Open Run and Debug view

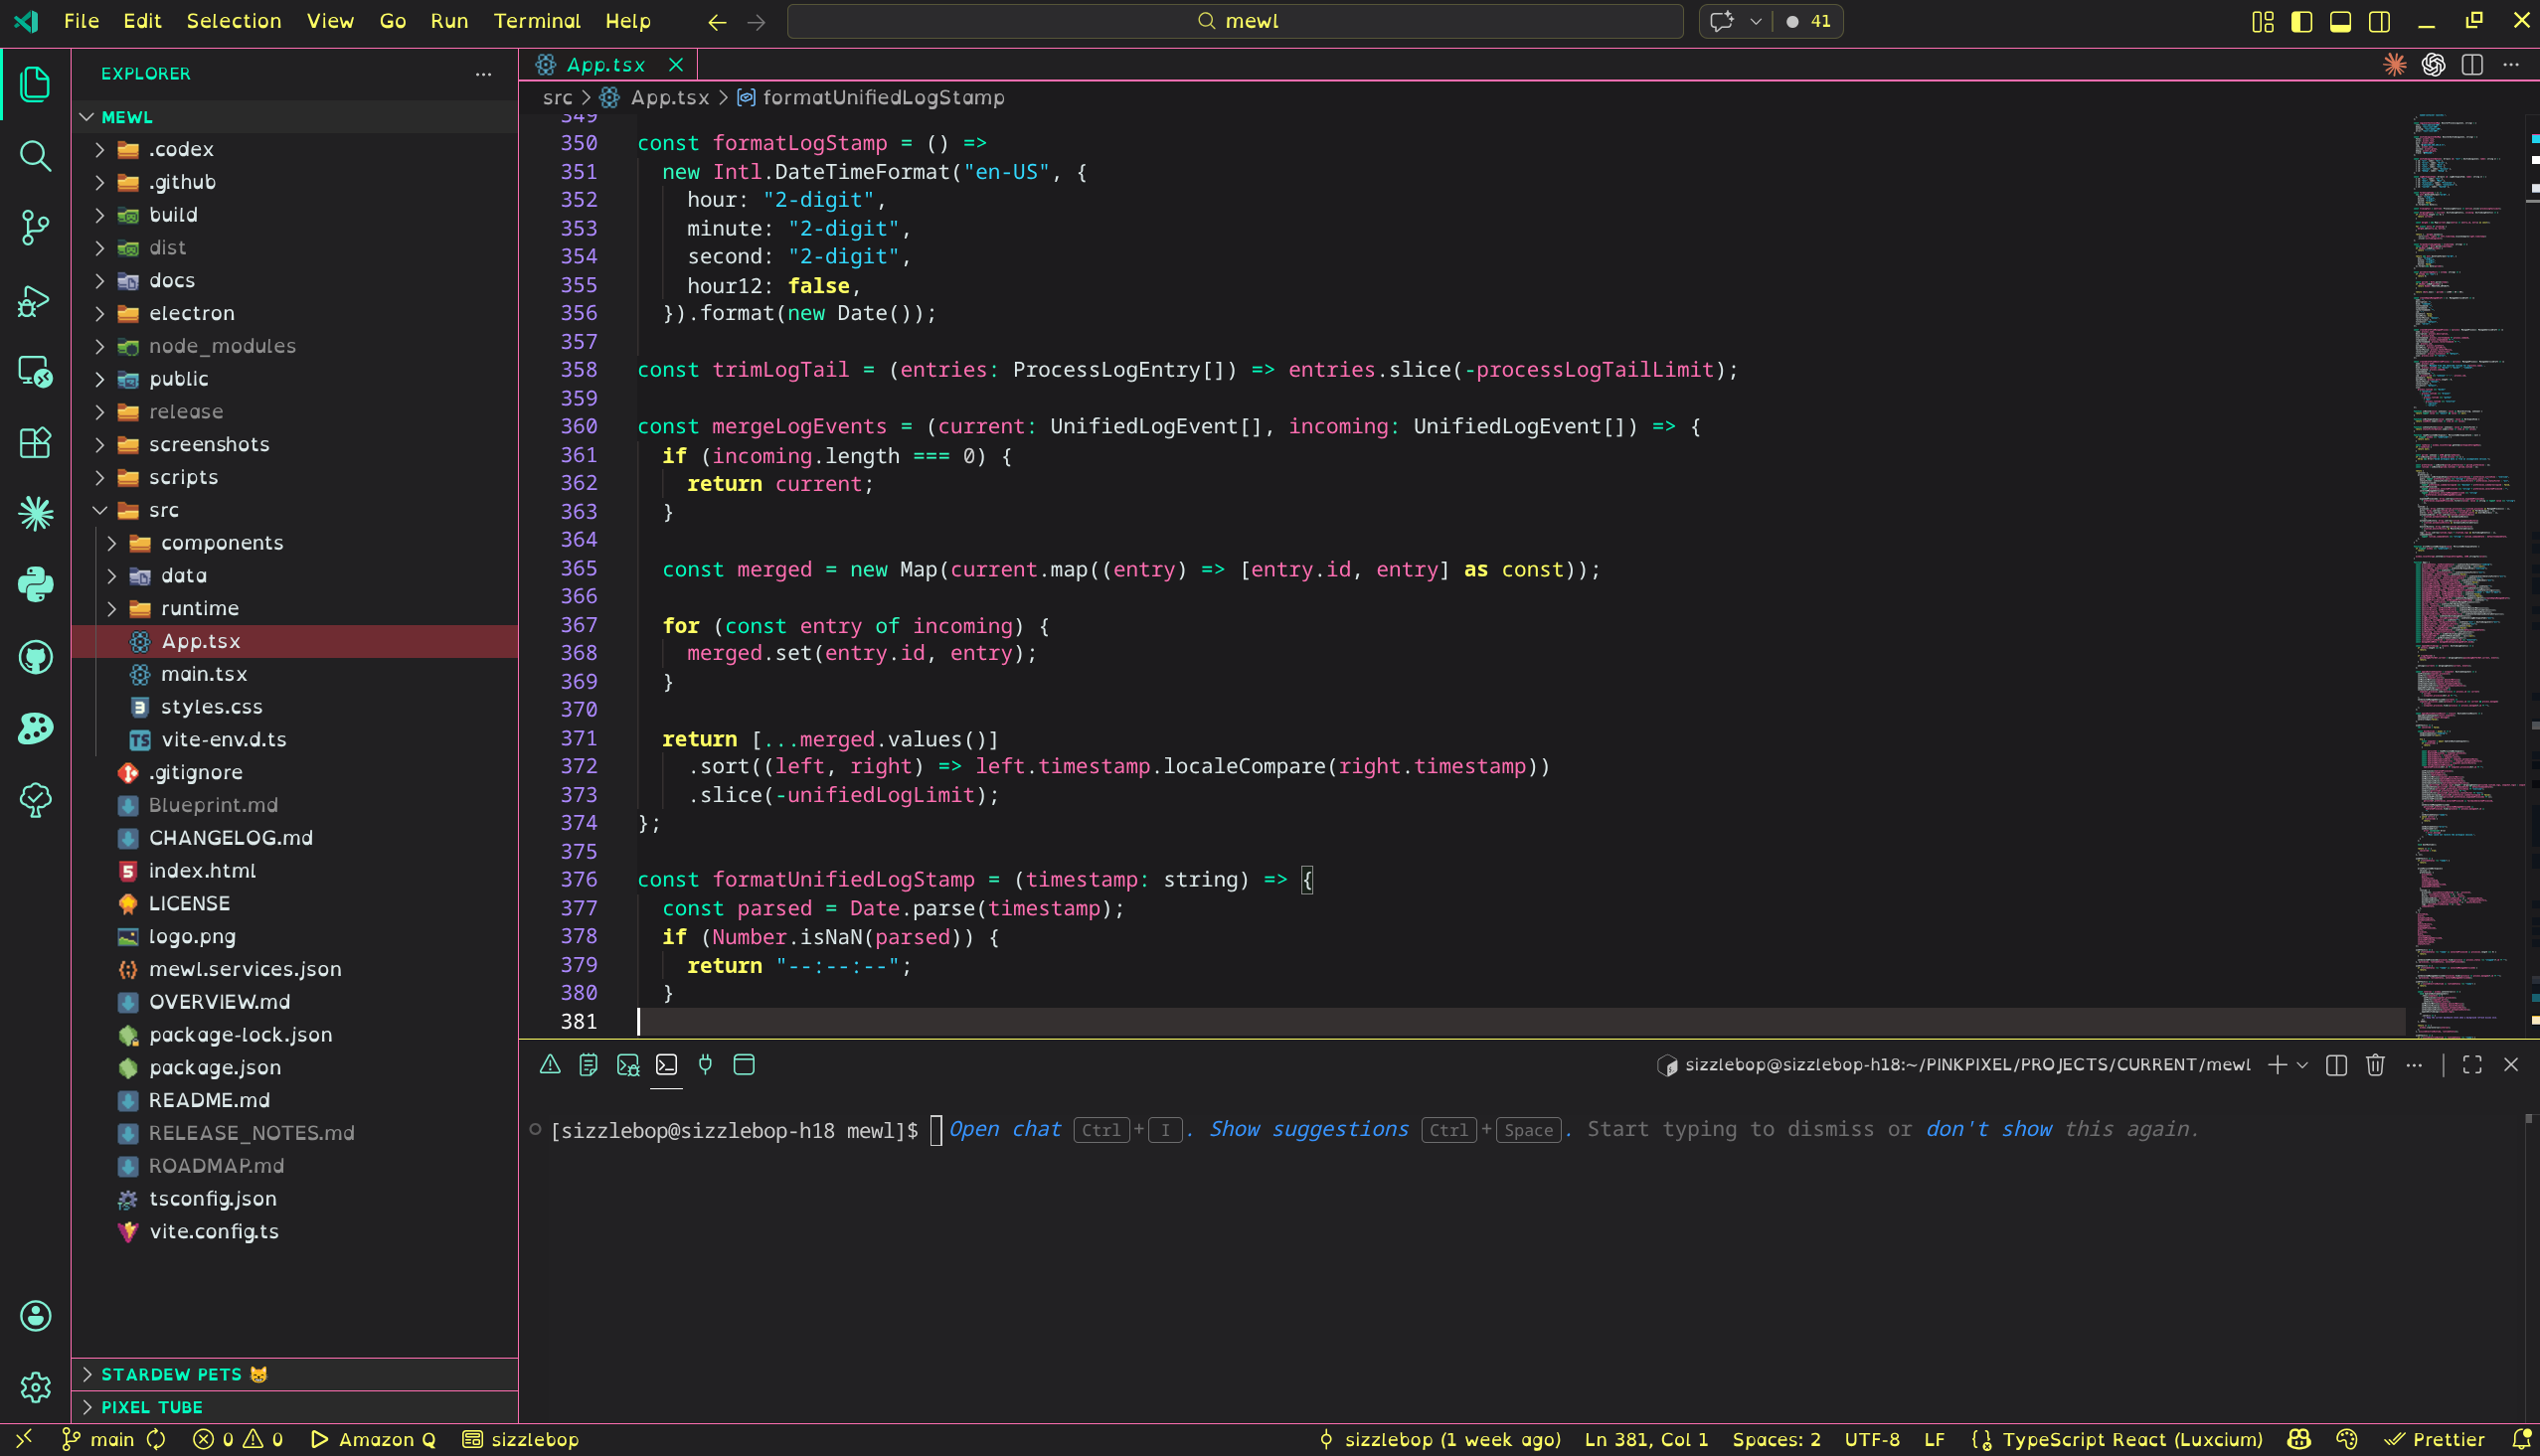(35, 300)
